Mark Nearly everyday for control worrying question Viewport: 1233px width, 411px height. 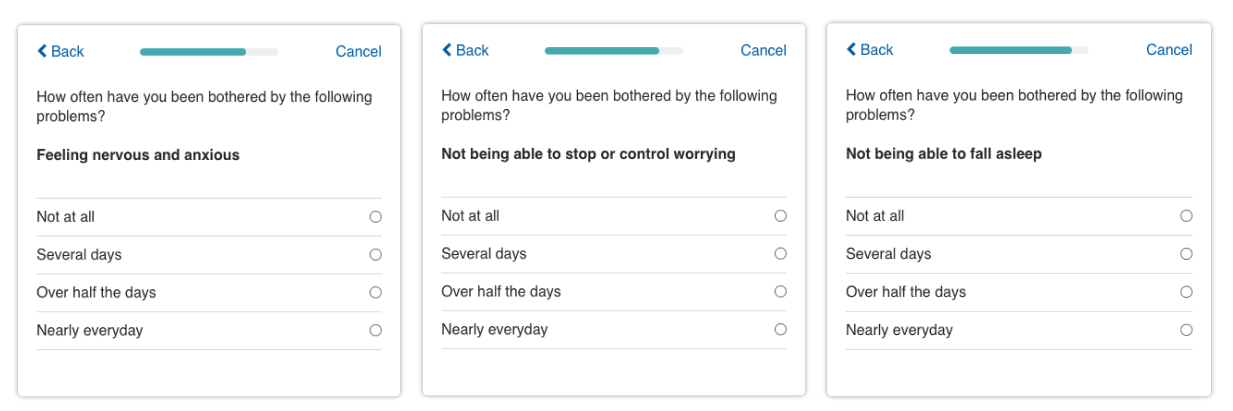point(781,329)
